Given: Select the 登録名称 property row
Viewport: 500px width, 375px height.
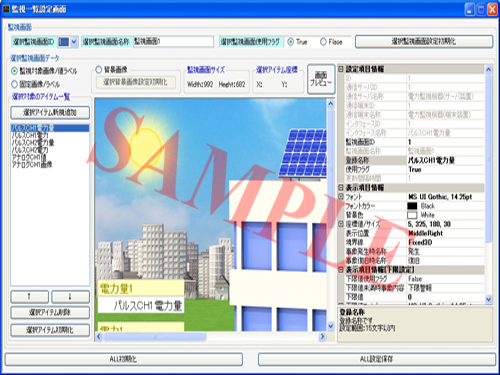Looking at the screenshot, I should [x=414, y=160].
